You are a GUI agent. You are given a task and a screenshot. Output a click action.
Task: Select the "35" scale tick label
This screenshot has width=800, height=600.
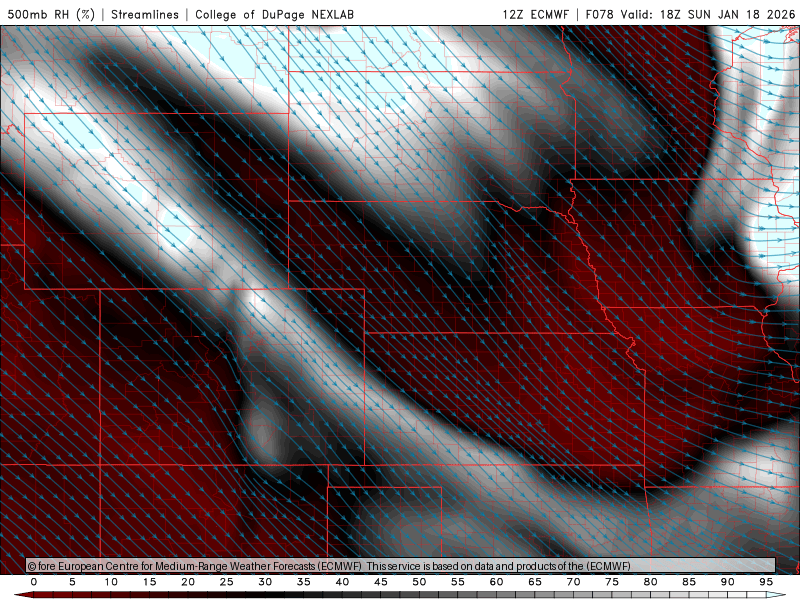click(304, 582)
